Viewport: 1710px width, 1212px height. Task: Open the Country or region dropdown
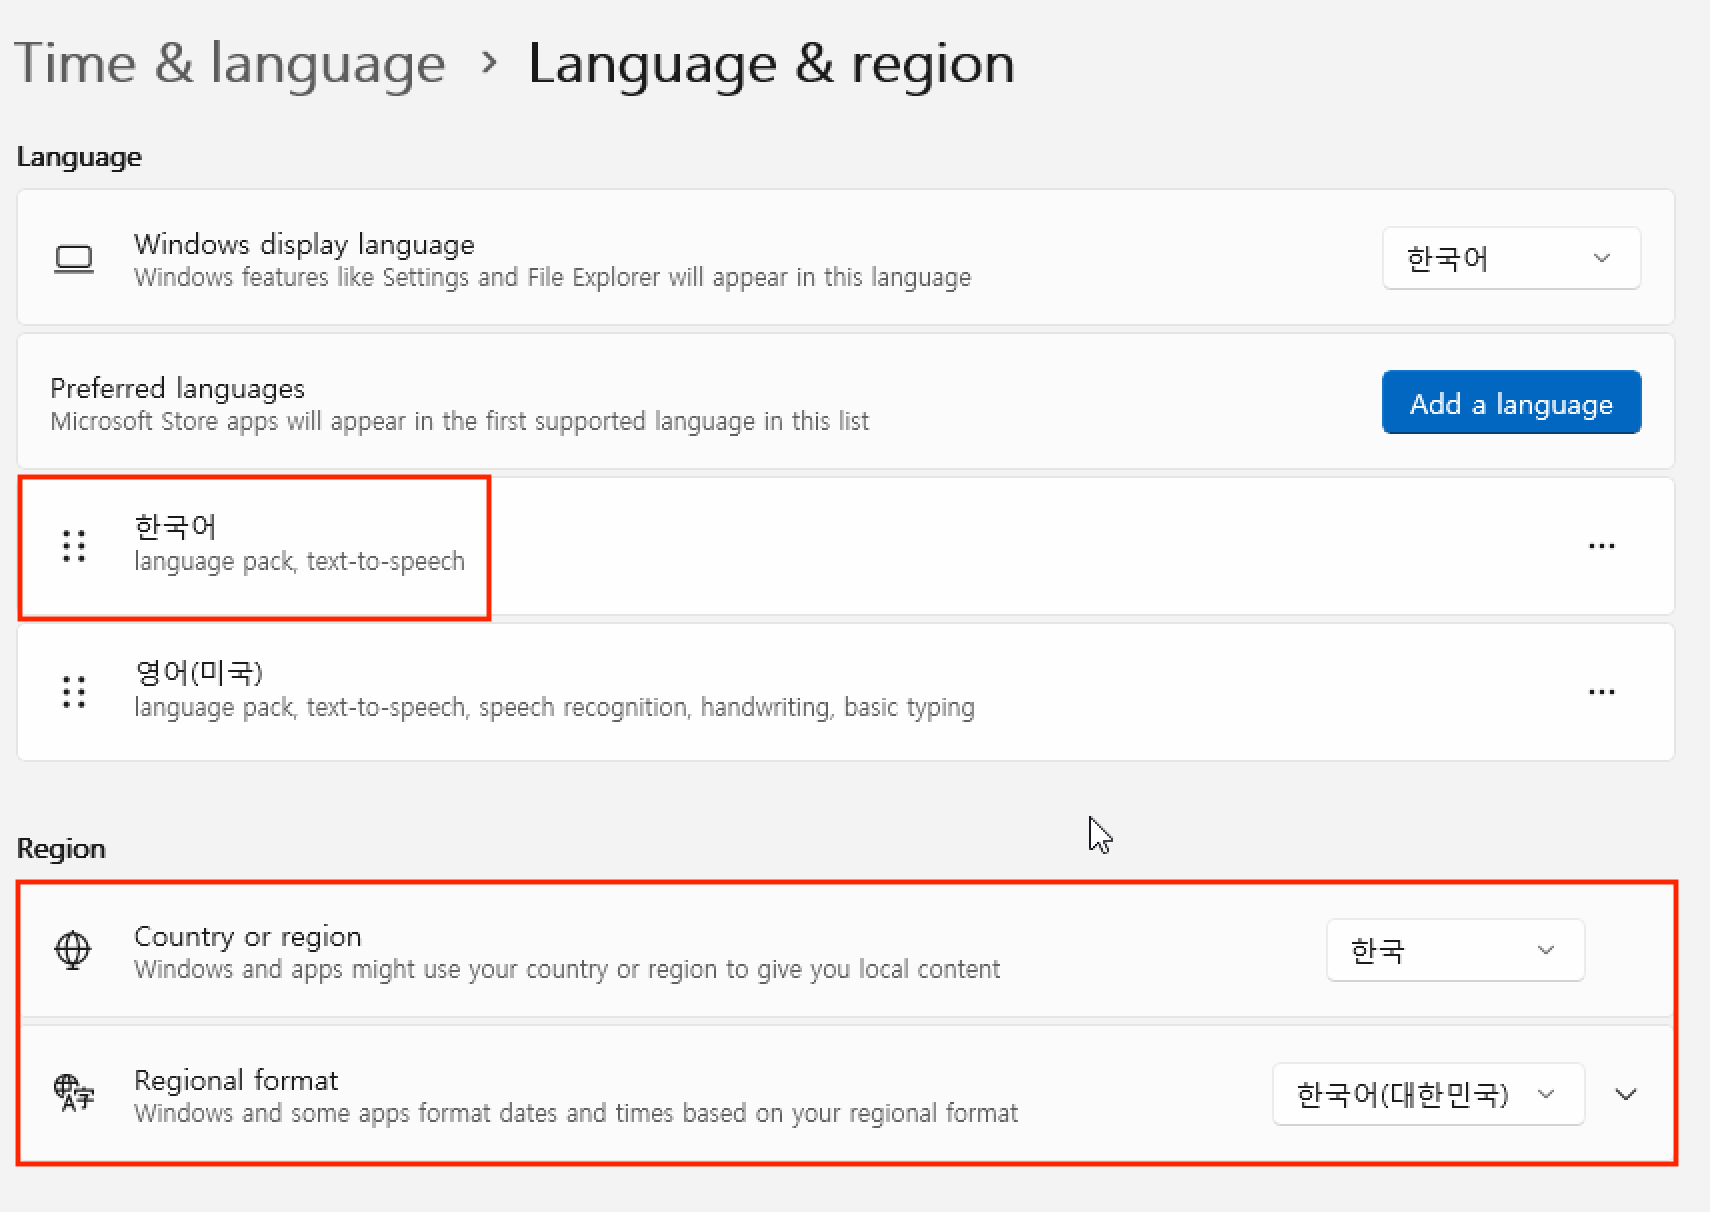pyautogui.click(x=1454, y=950)
